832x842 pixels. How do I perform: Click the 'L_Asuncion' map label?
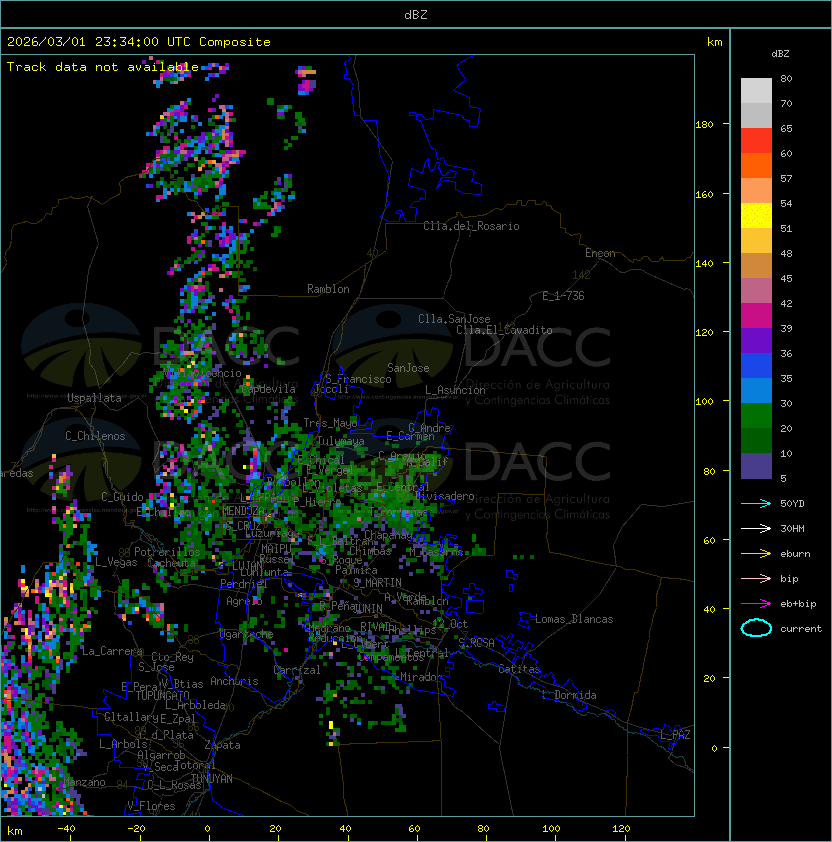(x=455, y=390)
